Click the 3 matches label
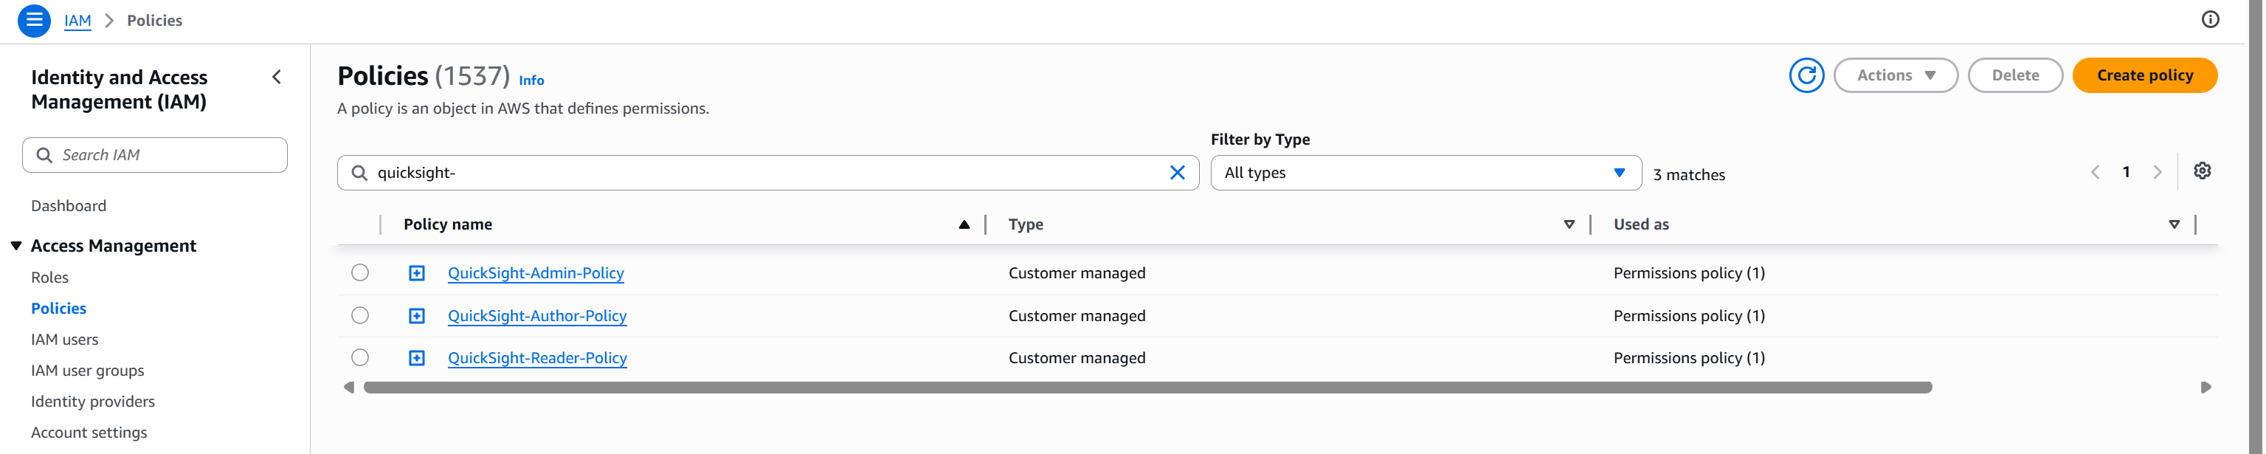Viewport: 2266px width, 454px height. [x=1688, y=174]
